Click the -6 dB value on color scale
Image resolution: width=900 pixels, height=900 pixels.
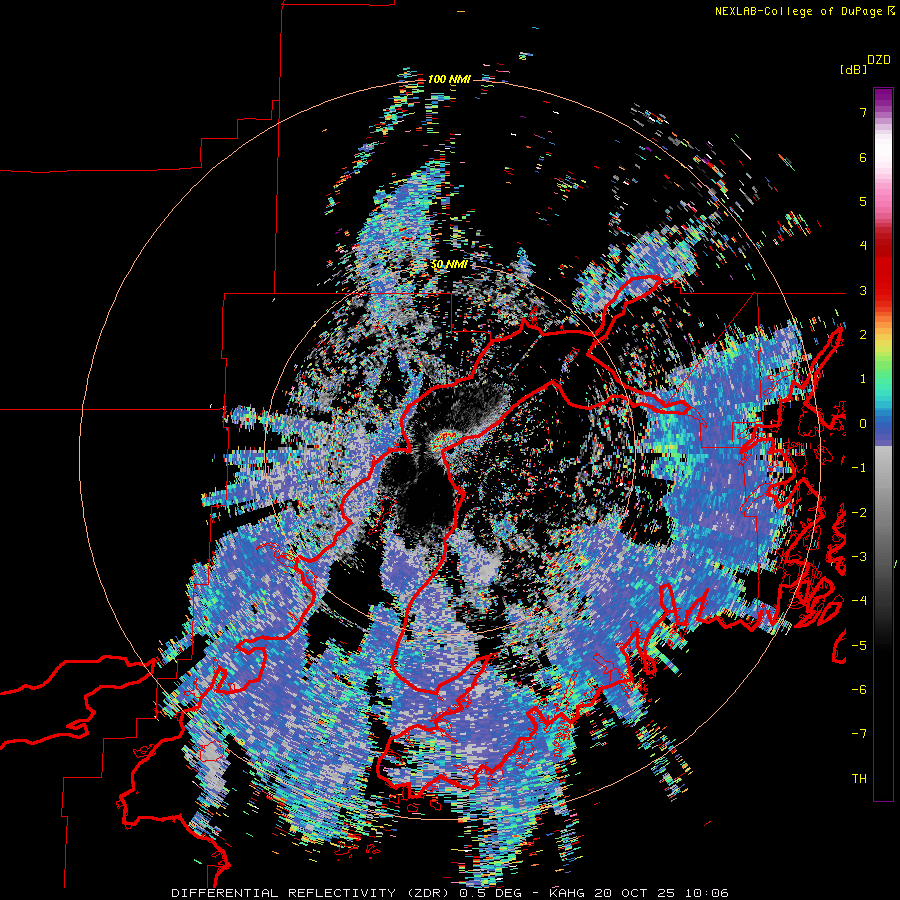[859, 690]
